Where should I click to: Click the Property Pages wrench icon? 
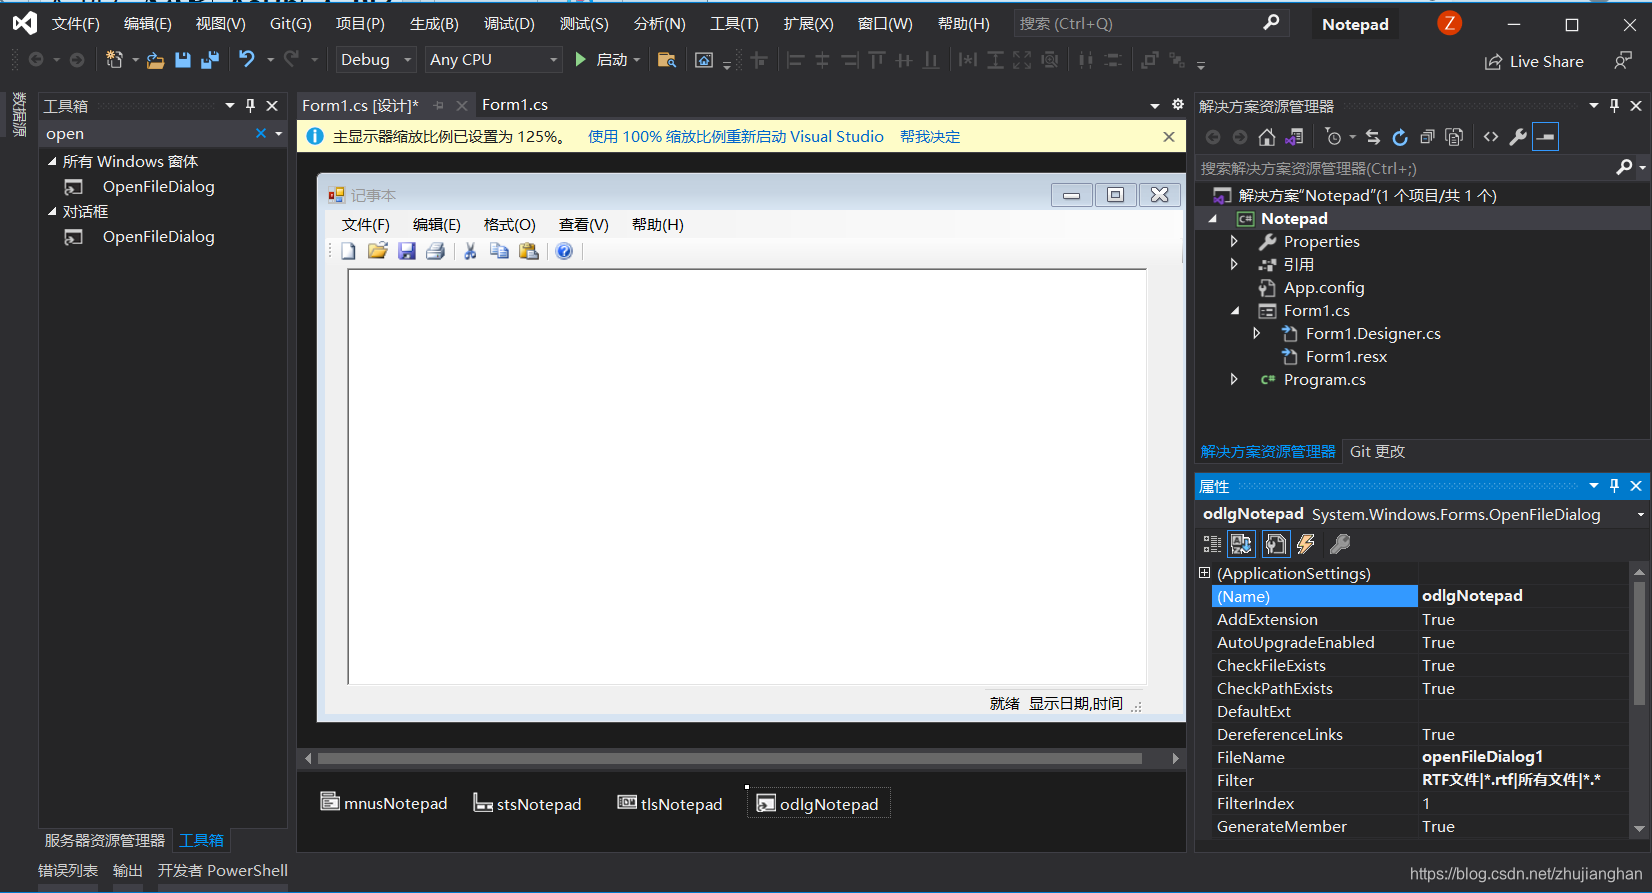[1340, 544]
